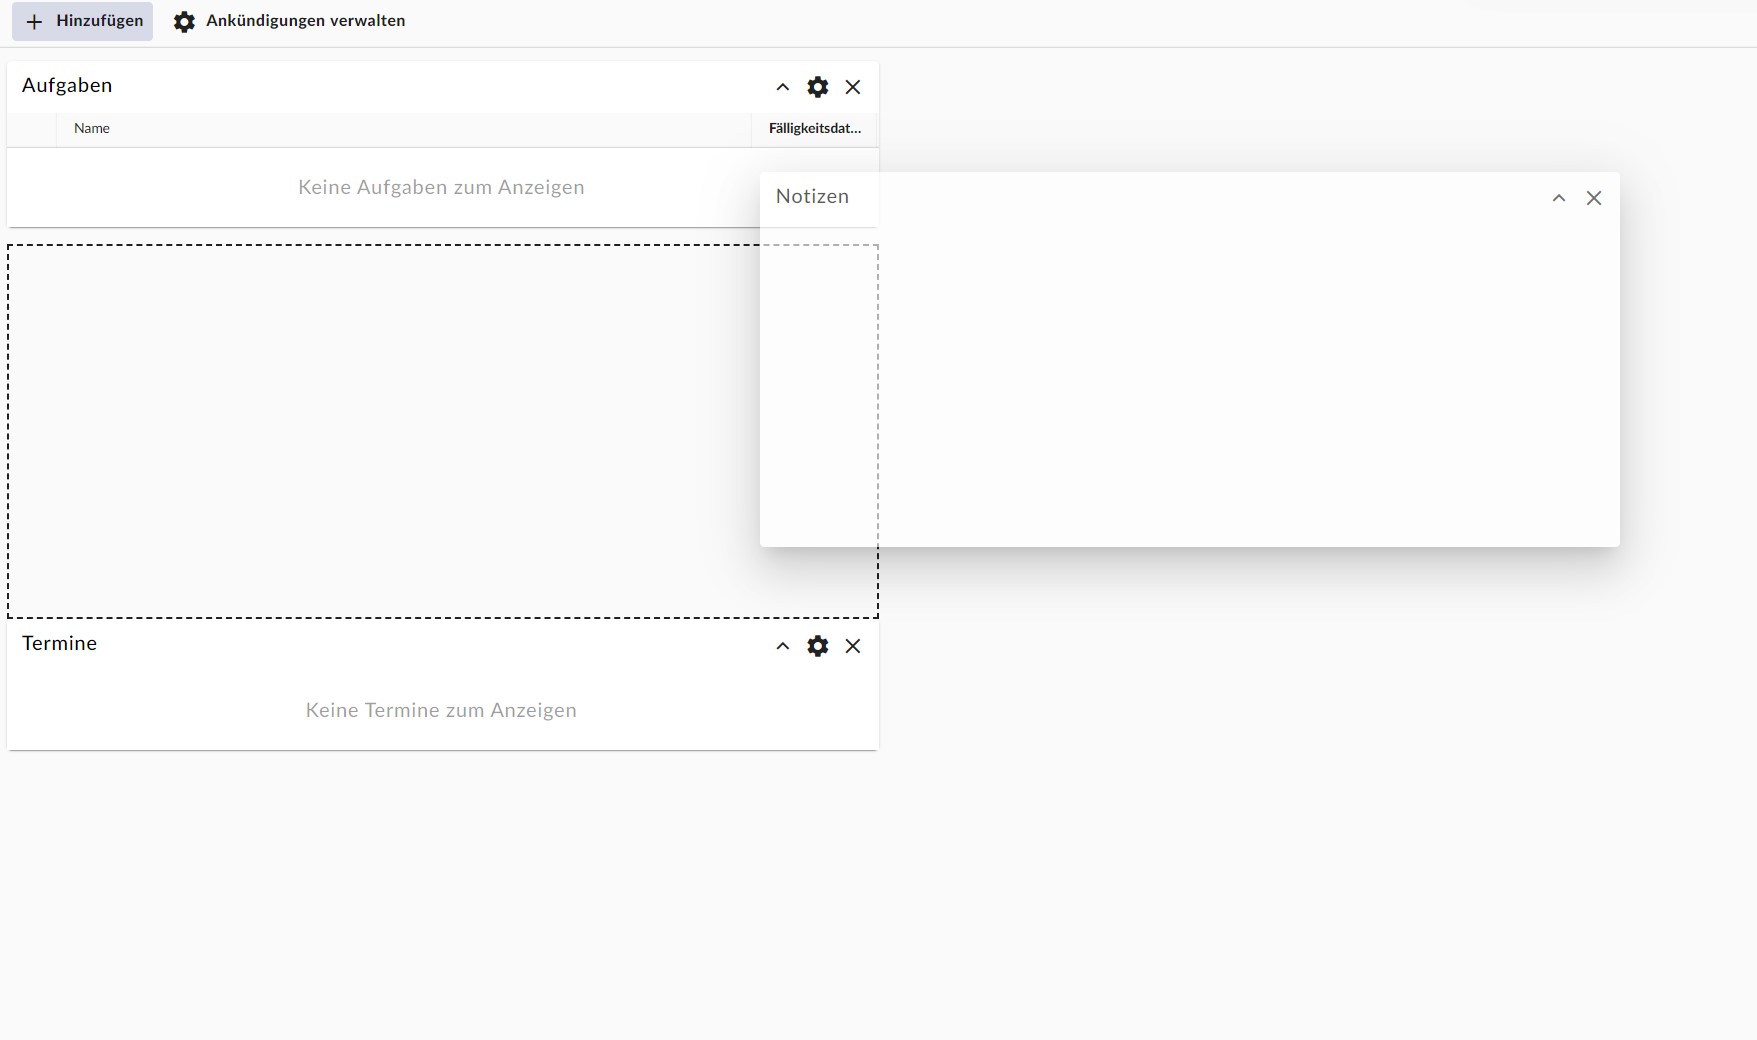
Task: Click the Aufgaben widget title
Action: click(67, 86)
